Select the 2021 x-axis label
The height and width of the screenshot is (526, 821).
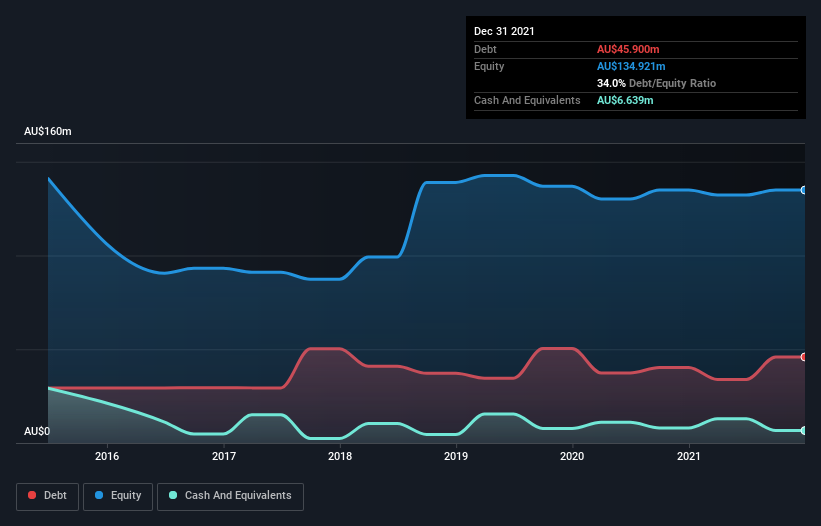point(689,456)
